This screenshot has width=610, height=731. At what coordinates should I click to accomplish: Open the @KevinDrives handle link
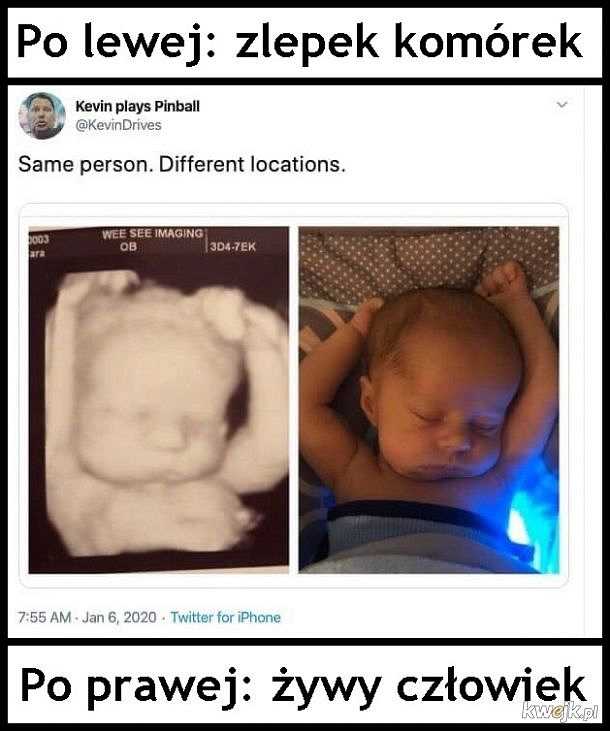coord(118,125)
